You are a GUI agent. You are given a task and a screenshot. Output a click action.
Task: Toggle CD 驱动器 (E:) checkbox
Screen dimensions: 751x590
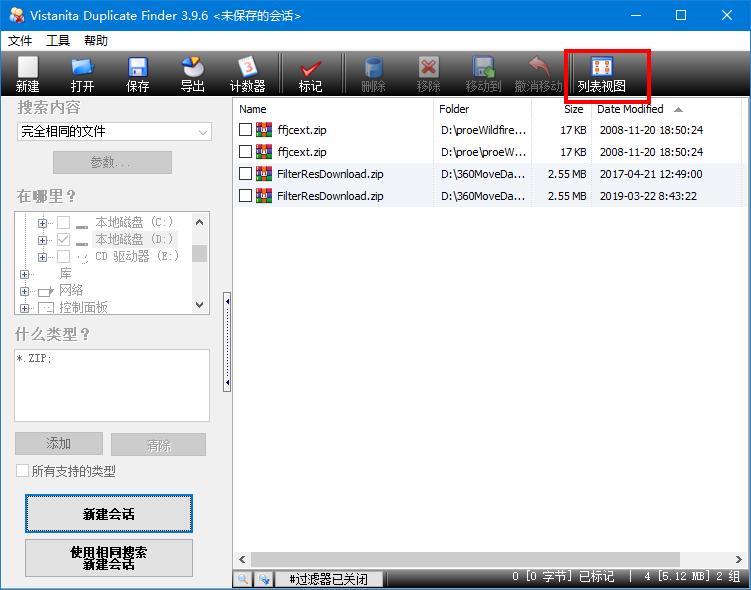click(x=63, y=257)
